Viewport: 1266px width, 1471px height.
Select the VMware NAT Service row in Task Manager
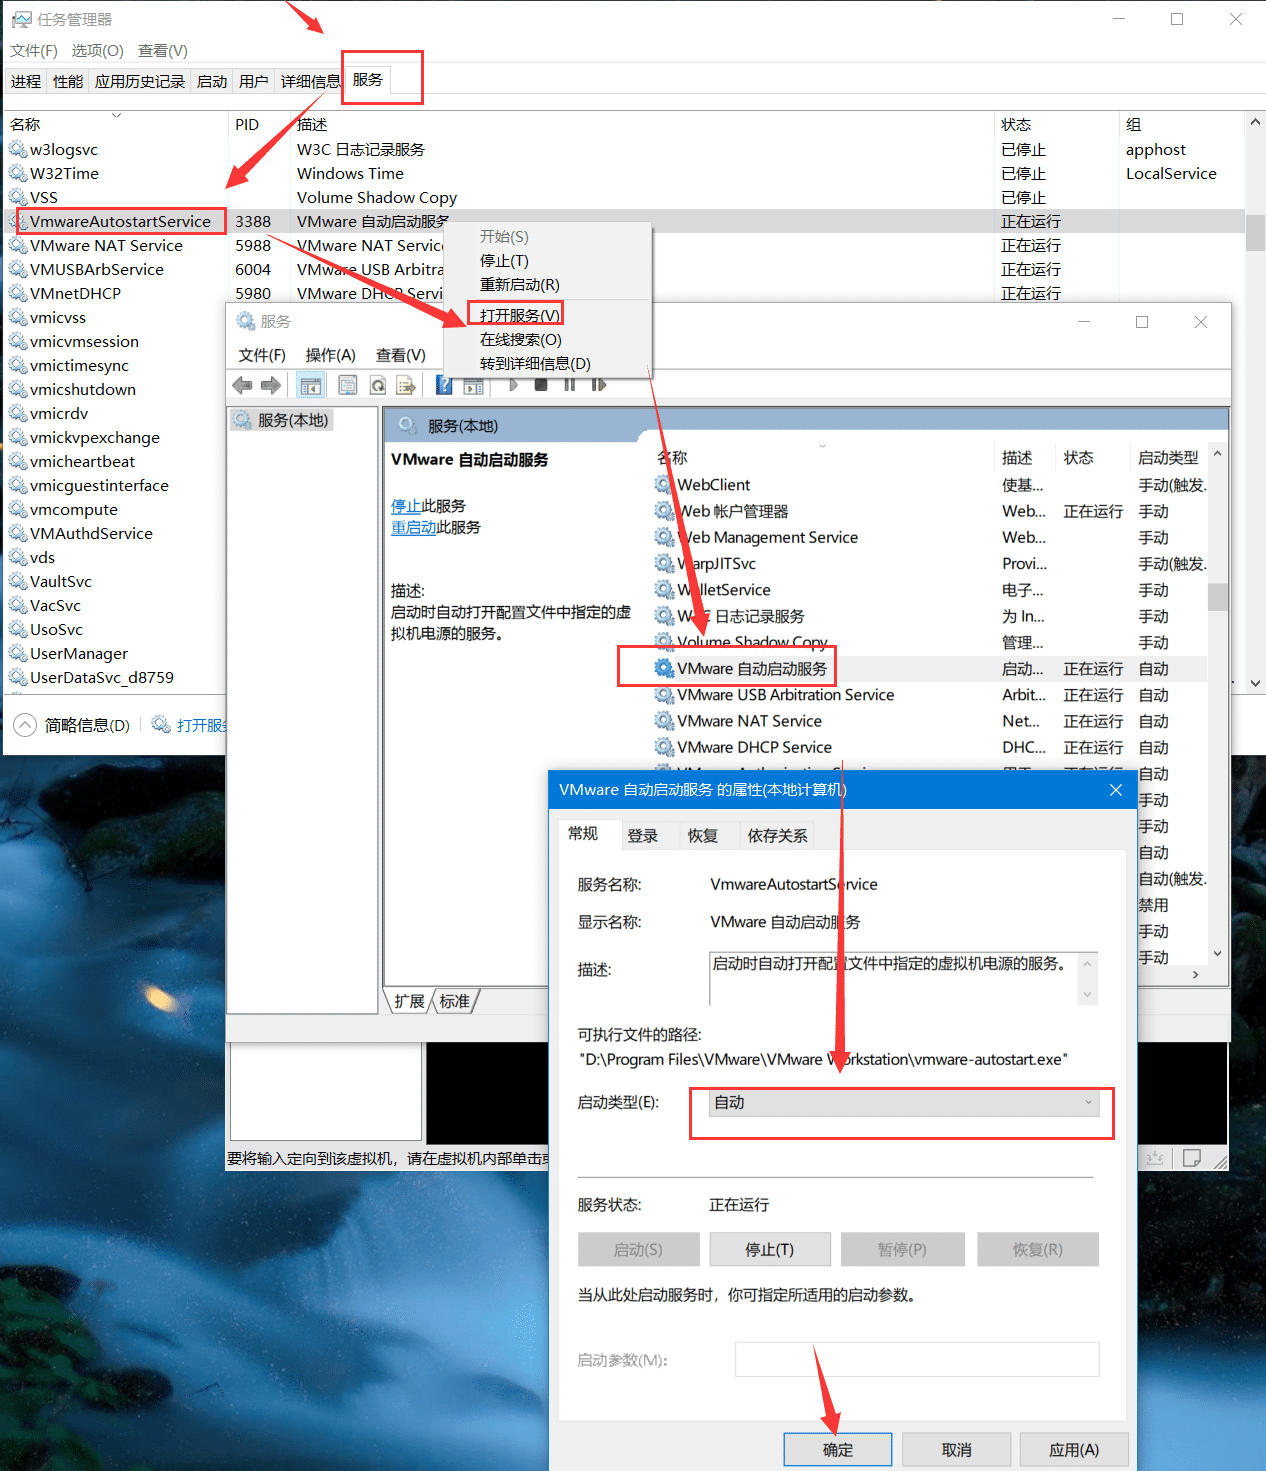tap(625, 245)
